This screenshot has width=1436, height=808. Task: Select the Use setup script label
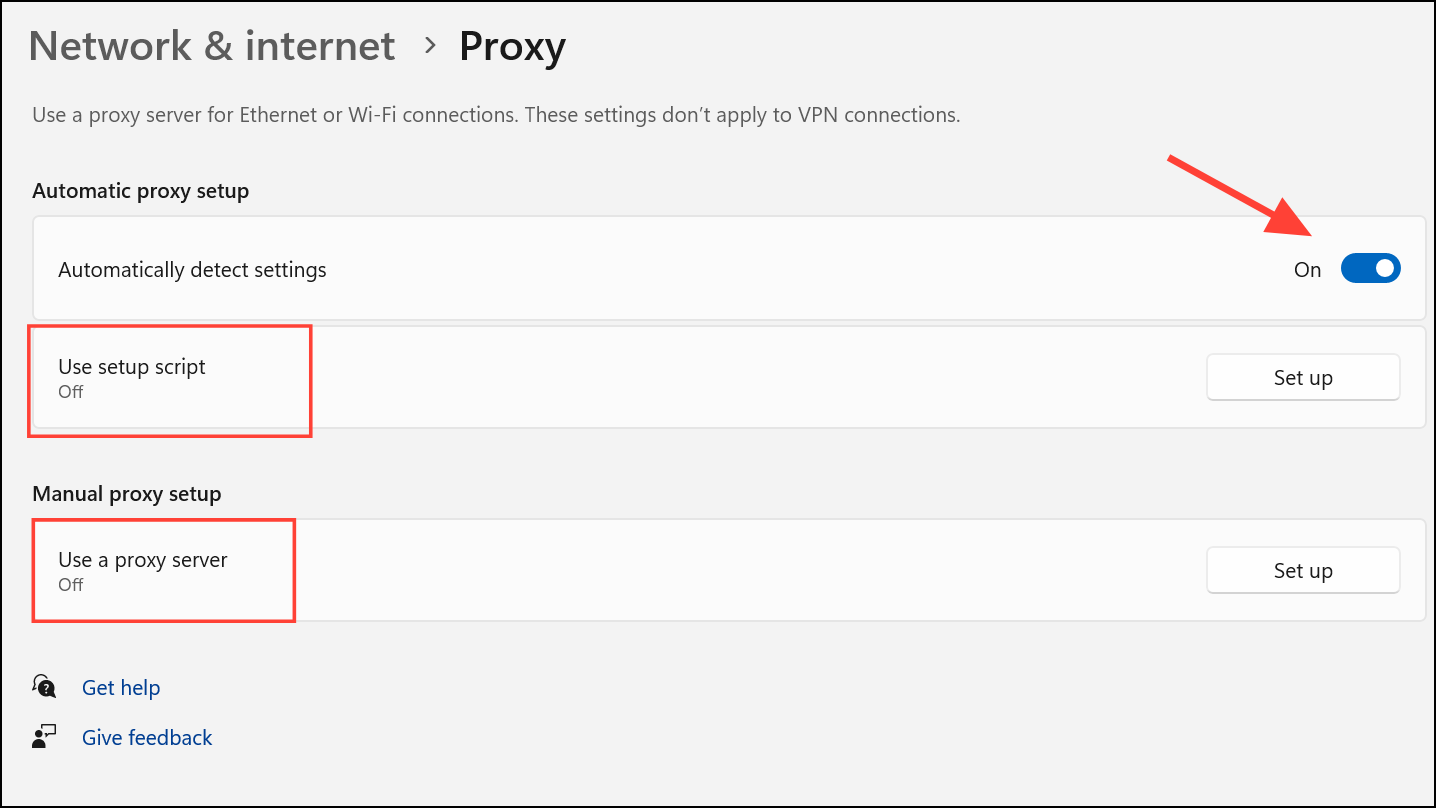tap(132, 367)
